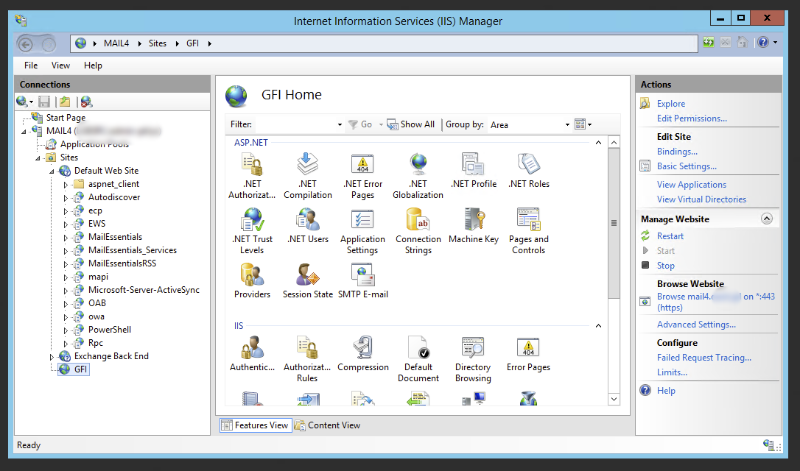
Task: Click View Virtual Directories link
Action: pos(702,200)
